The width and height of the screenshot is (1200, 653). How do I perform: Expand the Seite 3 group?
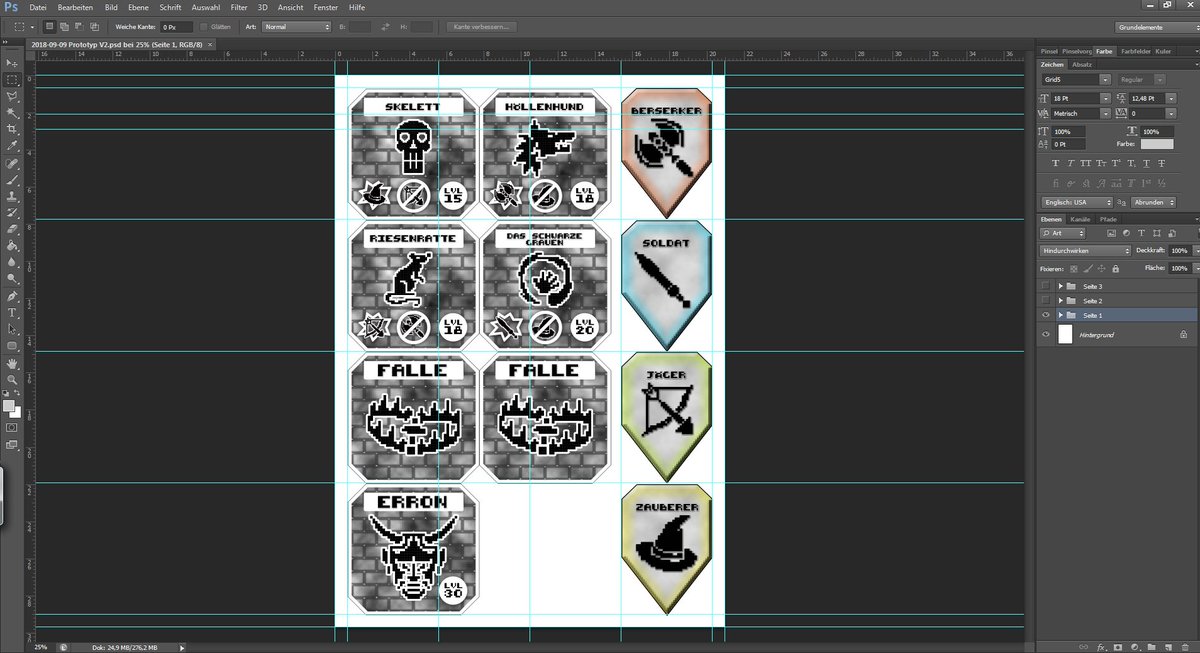[1060, 286]
